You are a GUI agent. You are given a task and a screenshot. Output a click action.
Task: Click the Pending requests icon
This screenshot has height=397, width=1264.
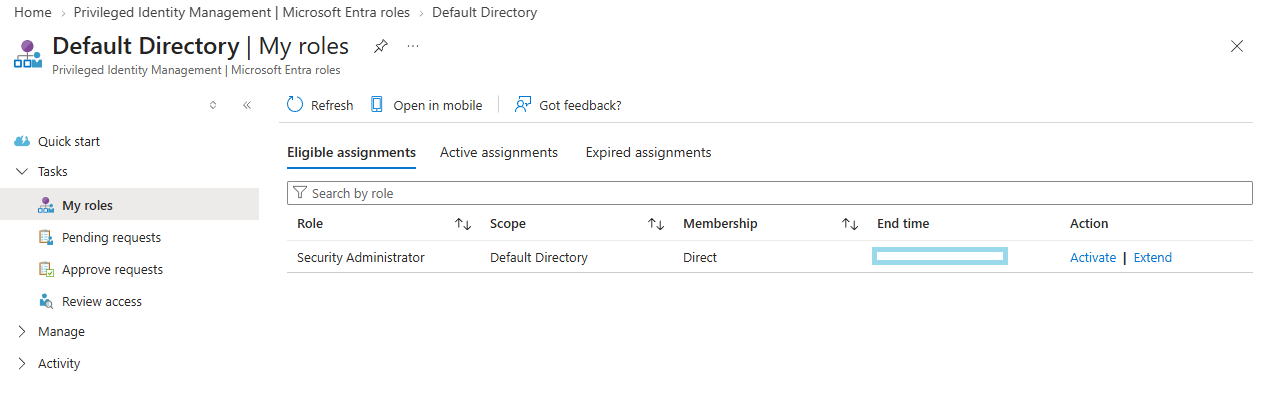(46, 237)
